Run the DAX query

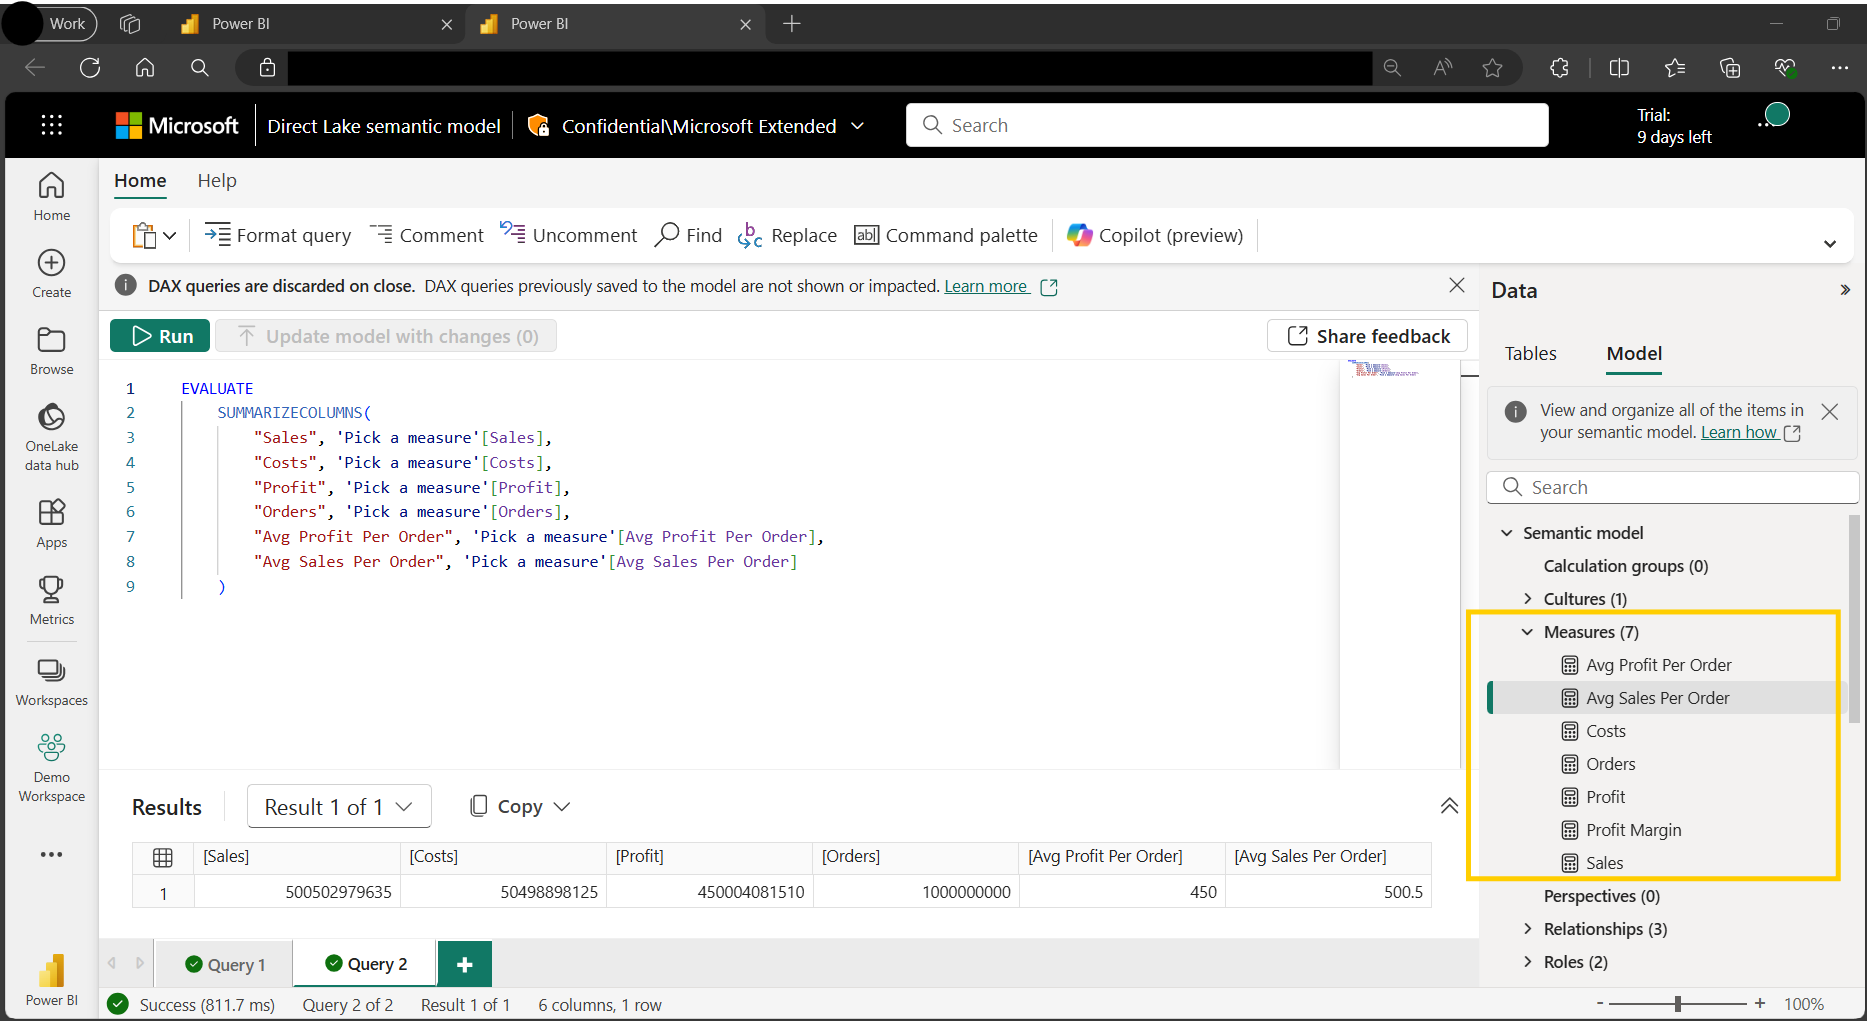tap(160, 336)
